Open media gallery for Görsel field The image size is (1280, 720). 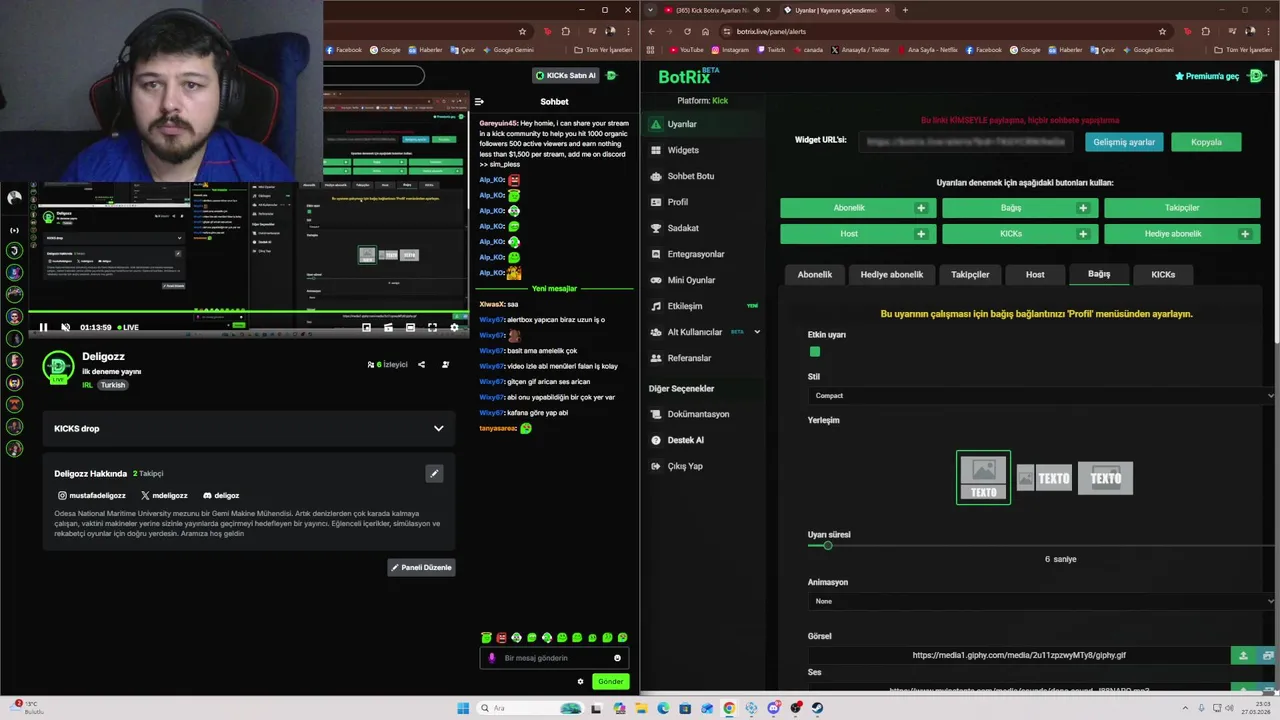(x=1267, y=655)
